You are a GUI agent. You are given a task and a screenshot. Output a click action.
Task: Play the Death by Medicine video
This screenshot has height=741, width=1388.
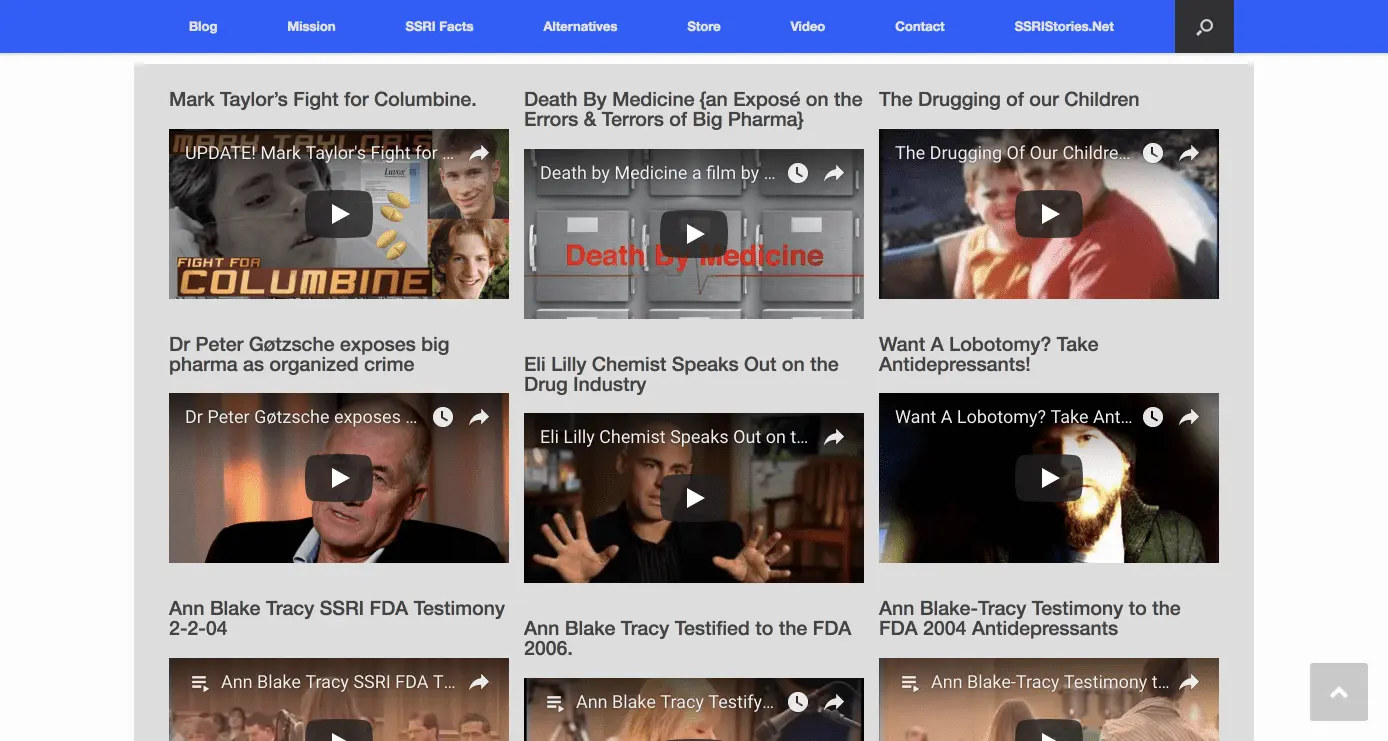point(694,233)
